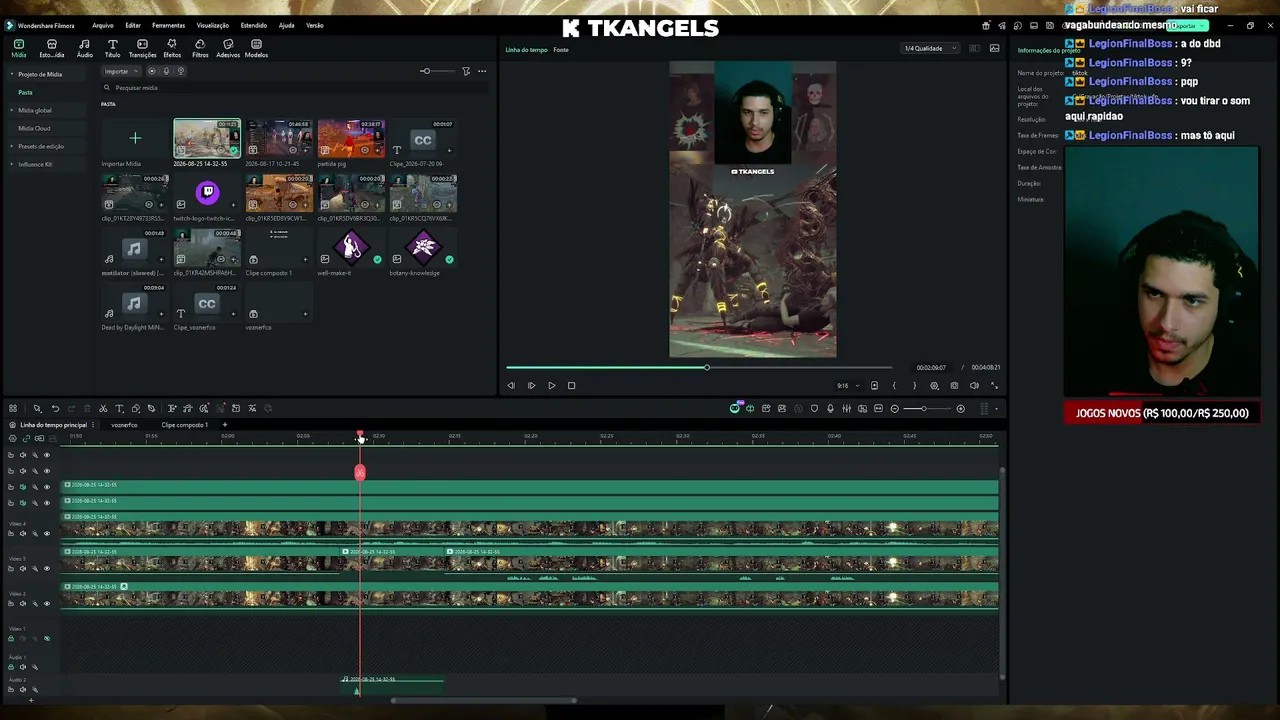The image size is (1280, 720).
Task: Stop the preview playback
Action: 571,385
